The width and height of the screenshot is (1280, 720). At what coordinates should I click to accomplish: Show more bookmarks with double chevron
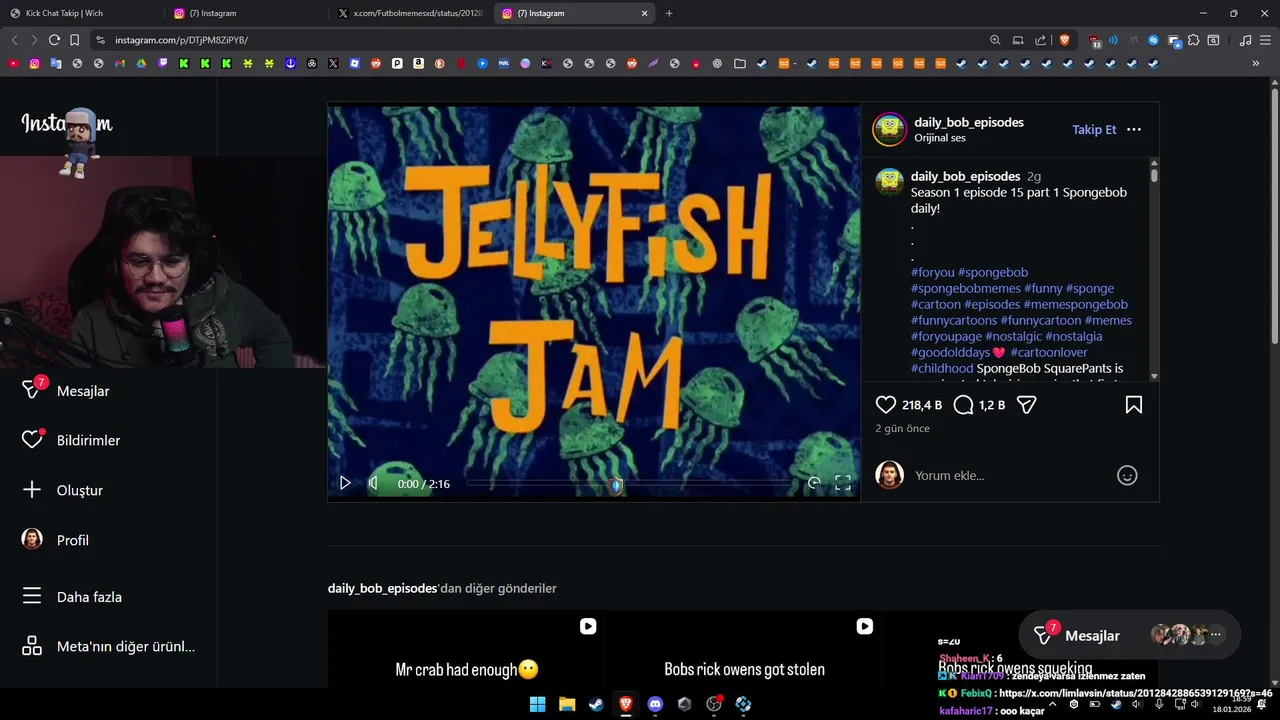coord(1256,63)
